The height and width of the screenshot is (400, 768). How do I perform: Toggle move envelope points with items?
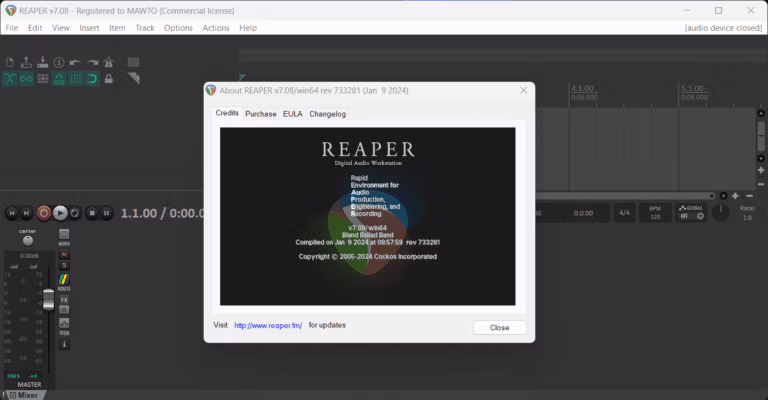click(59, 79)
